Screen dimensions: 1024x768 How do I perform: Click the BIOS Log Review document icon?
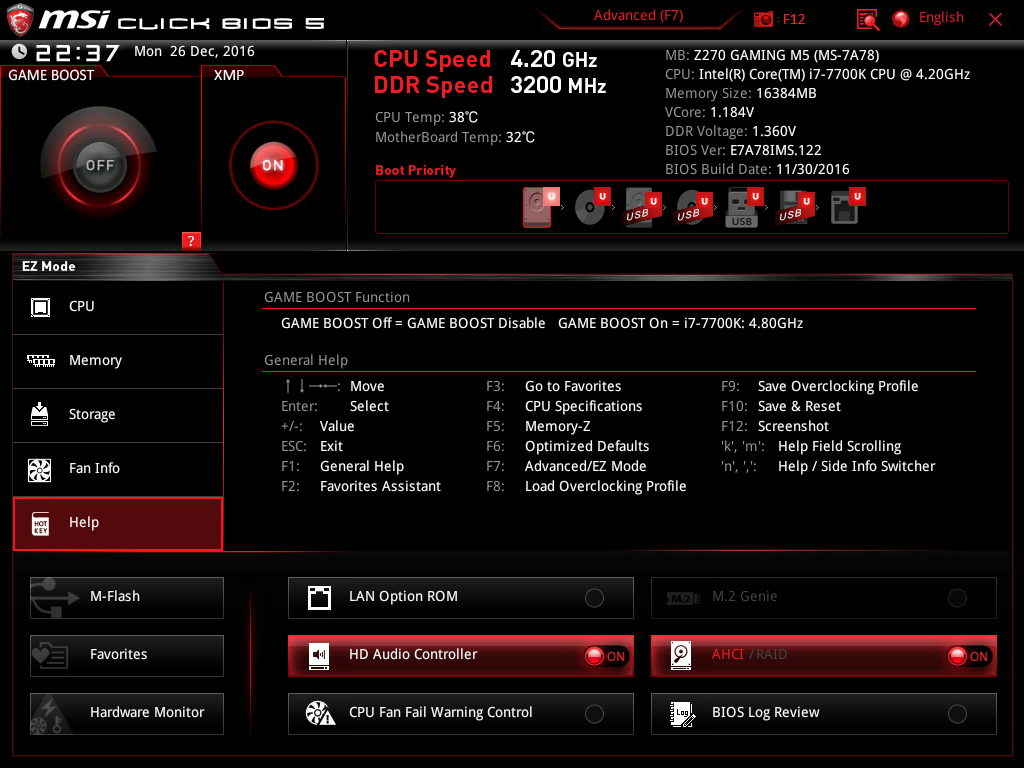click(x=682, y=714)
